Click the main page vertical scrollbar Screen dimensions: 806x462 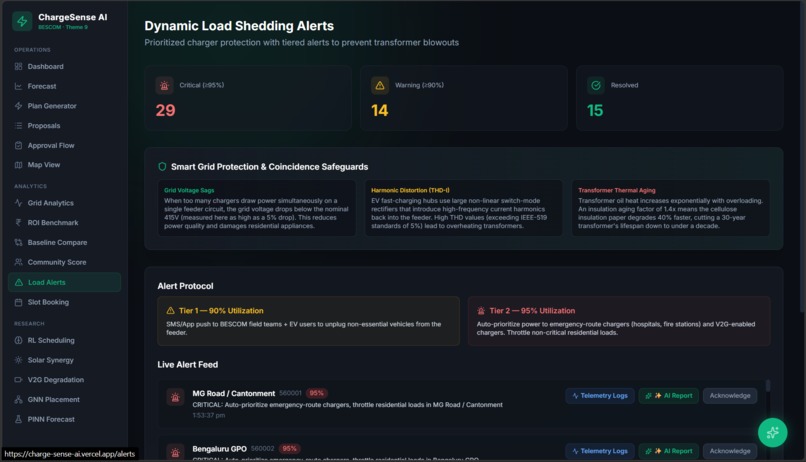pos(803,157)
